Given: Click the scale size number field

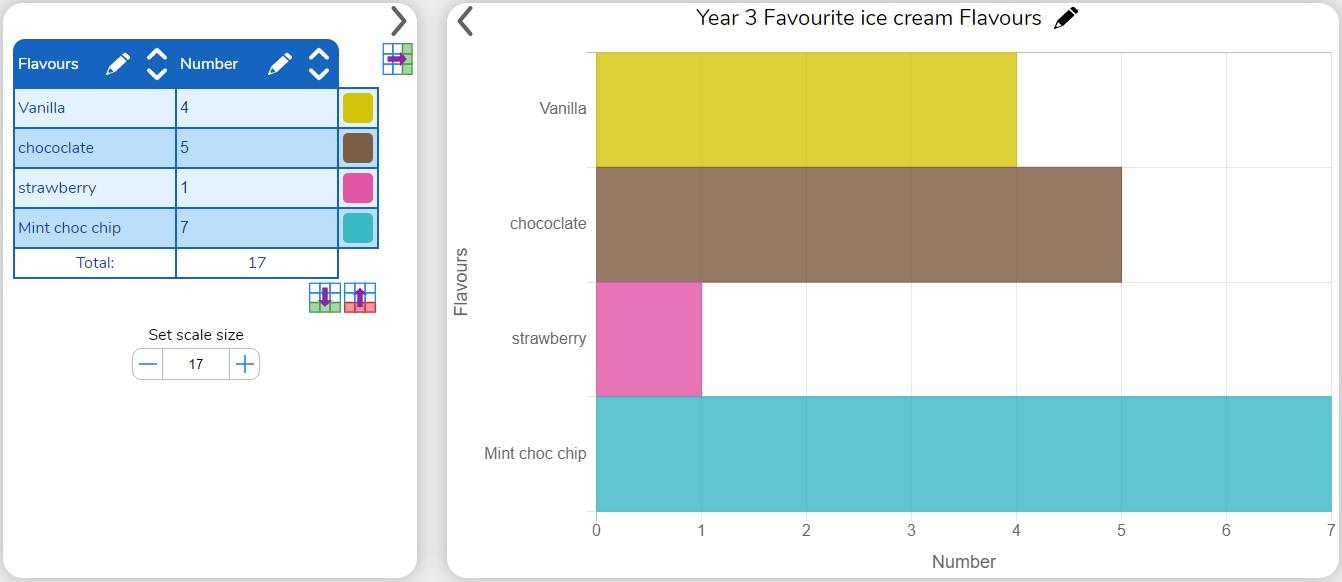Looking at the screenshot, I should [196, 364].
